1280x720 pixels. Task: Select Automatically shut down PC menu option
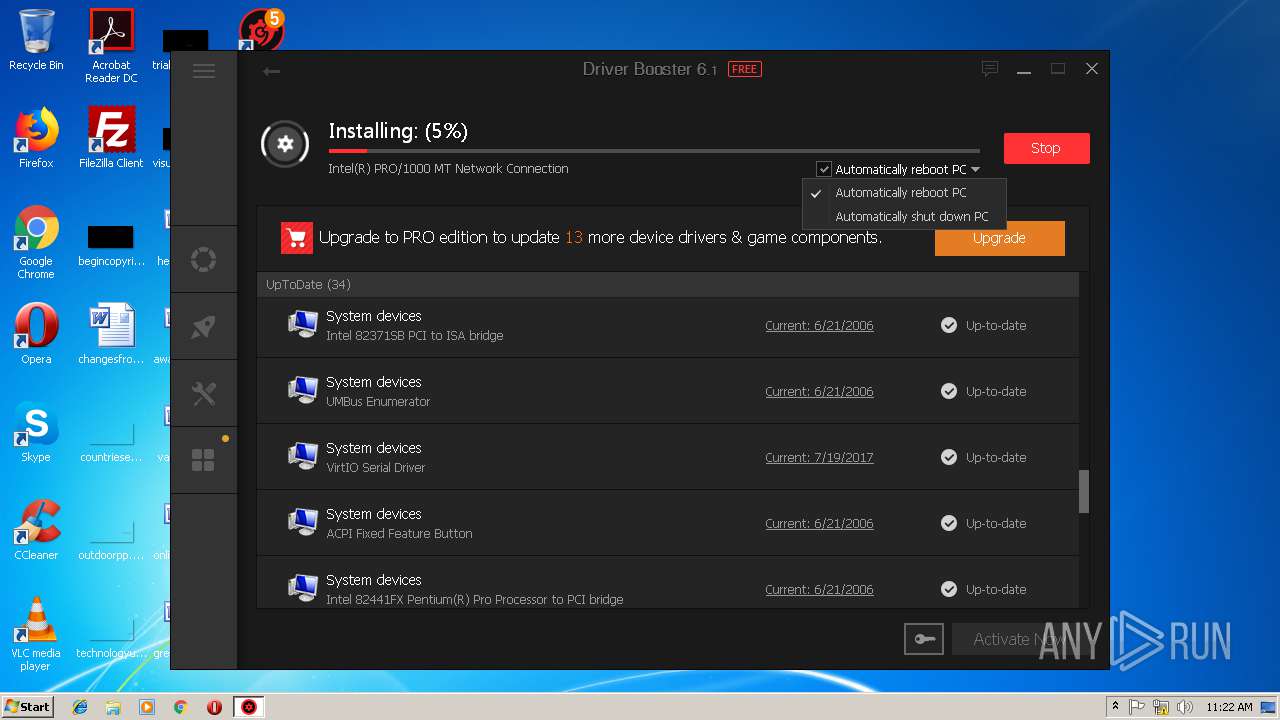tap(904, 216)
